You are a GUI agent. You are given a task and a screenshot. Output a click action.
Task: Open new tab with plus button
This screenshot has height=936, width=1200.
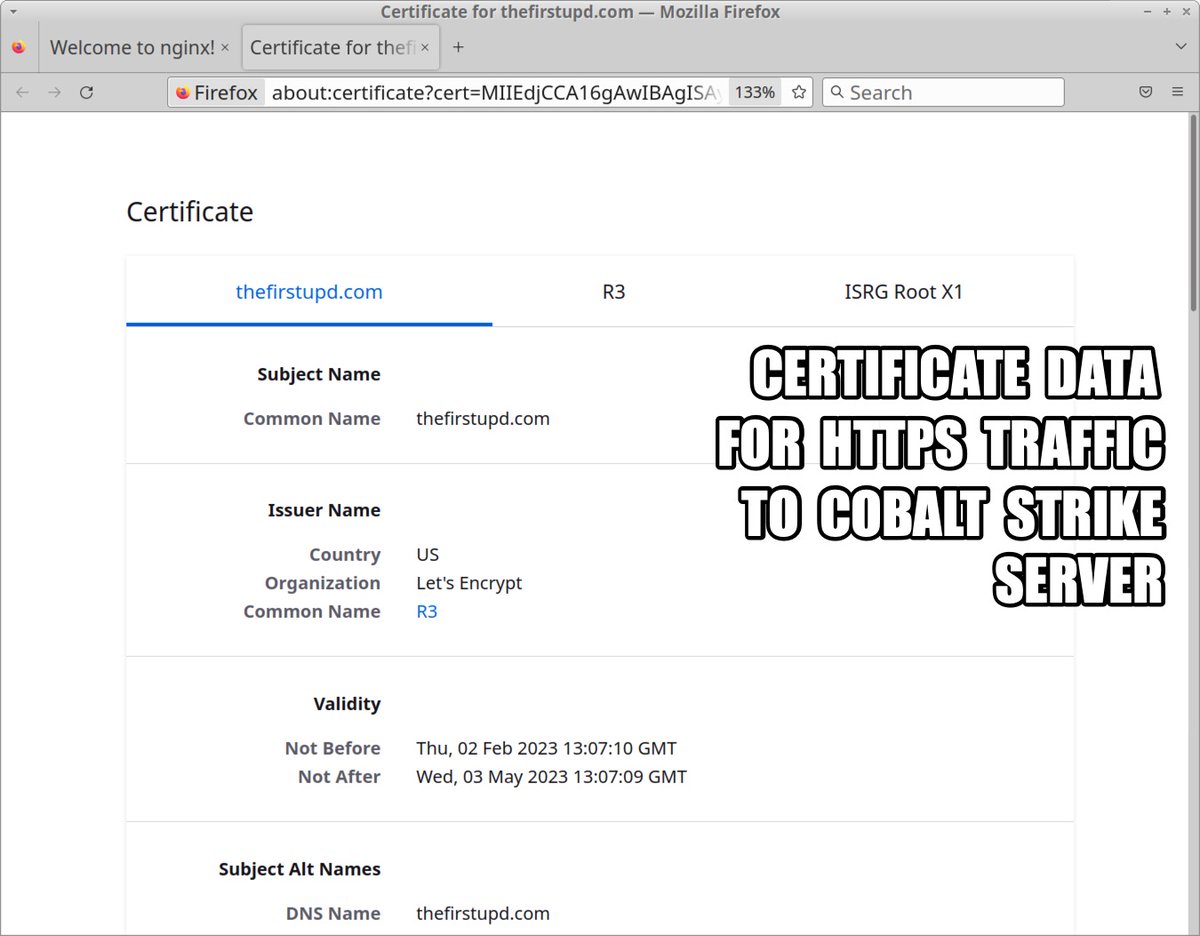click(458, 47)
